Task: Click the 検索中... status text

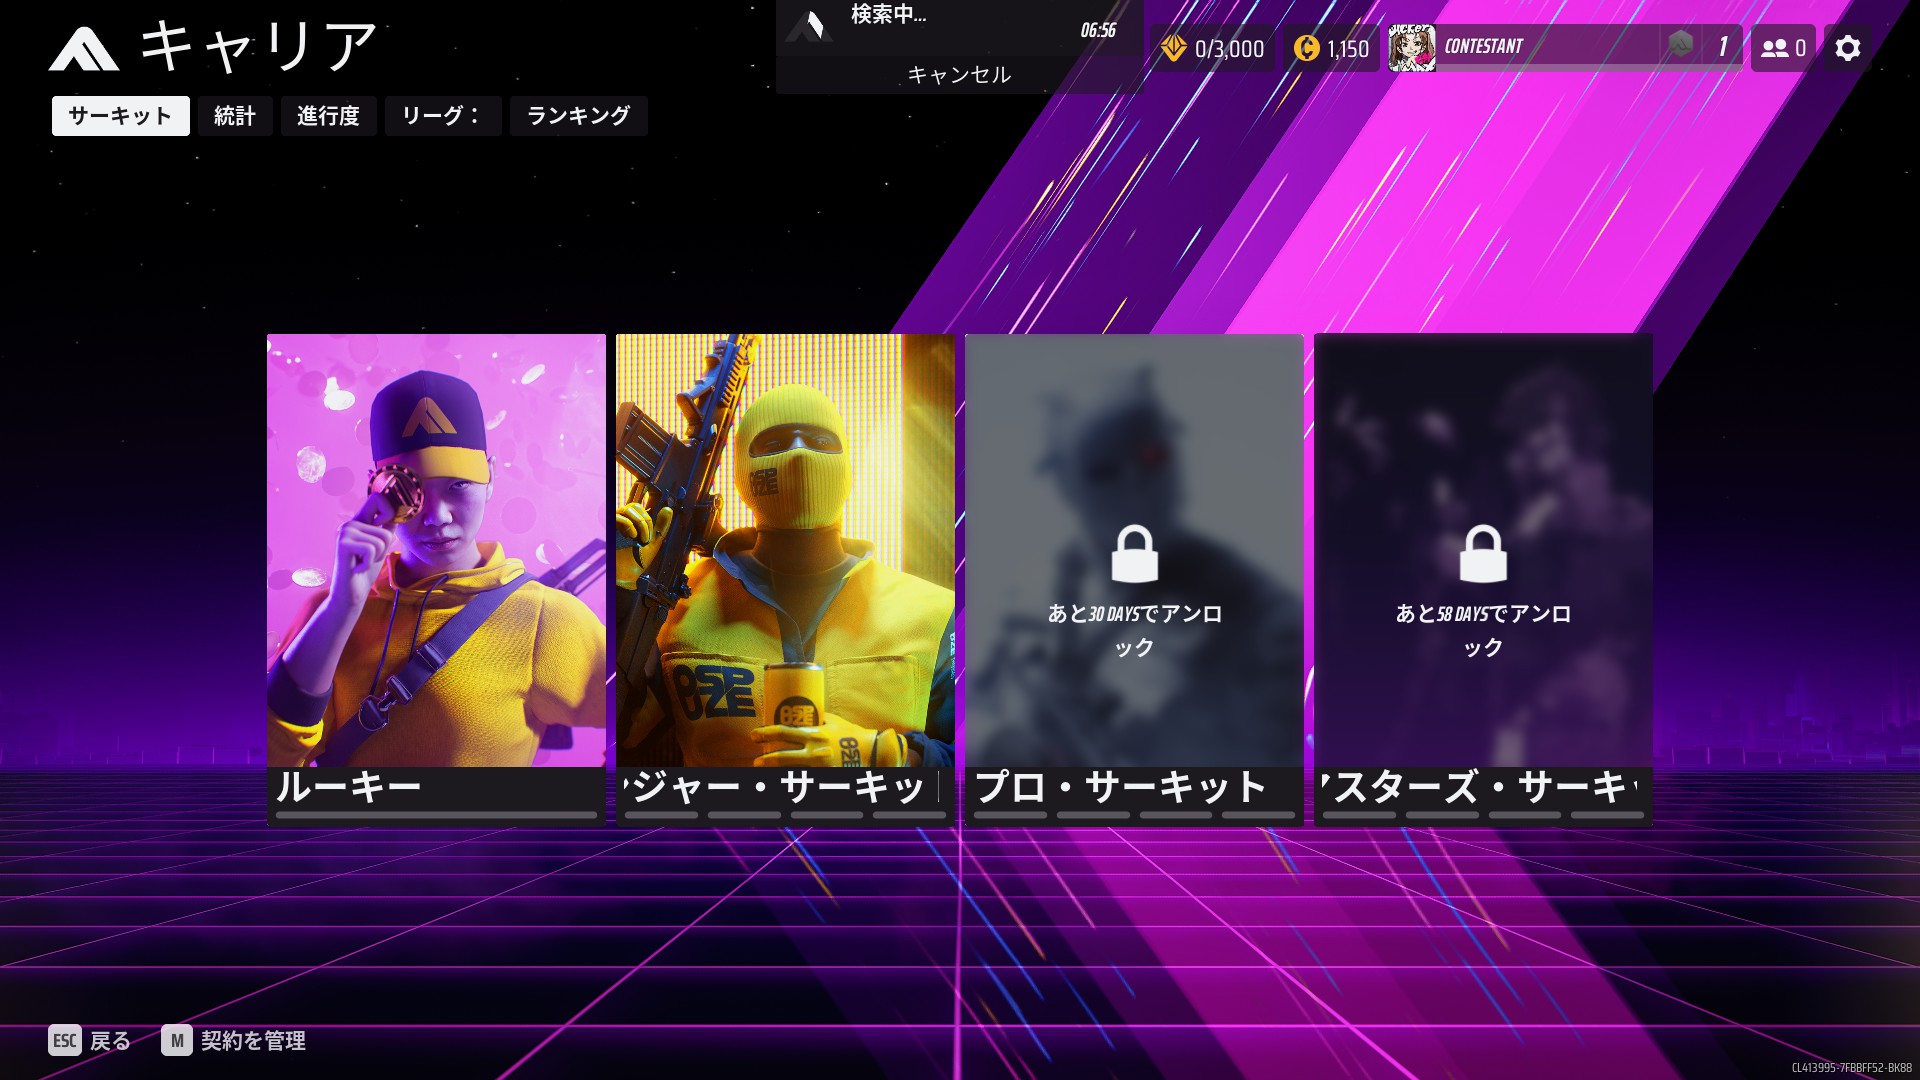Action: 888,15
